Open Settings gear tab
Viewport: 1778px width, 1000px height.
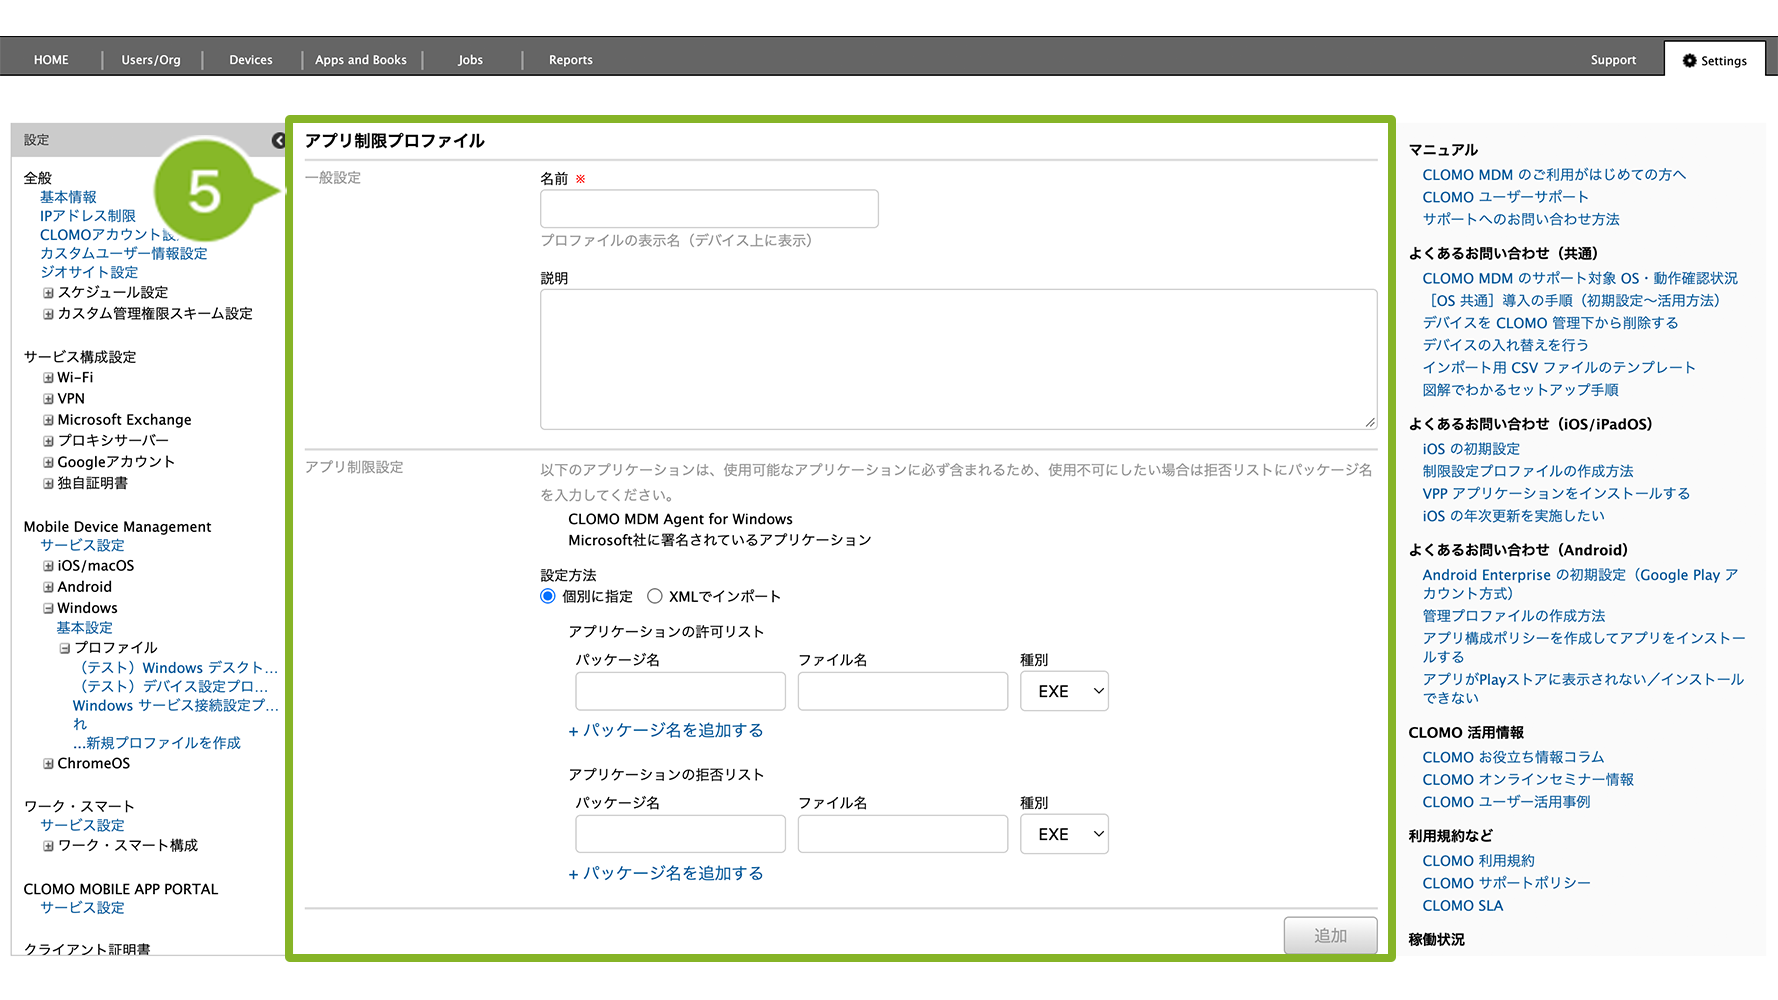1714,60
